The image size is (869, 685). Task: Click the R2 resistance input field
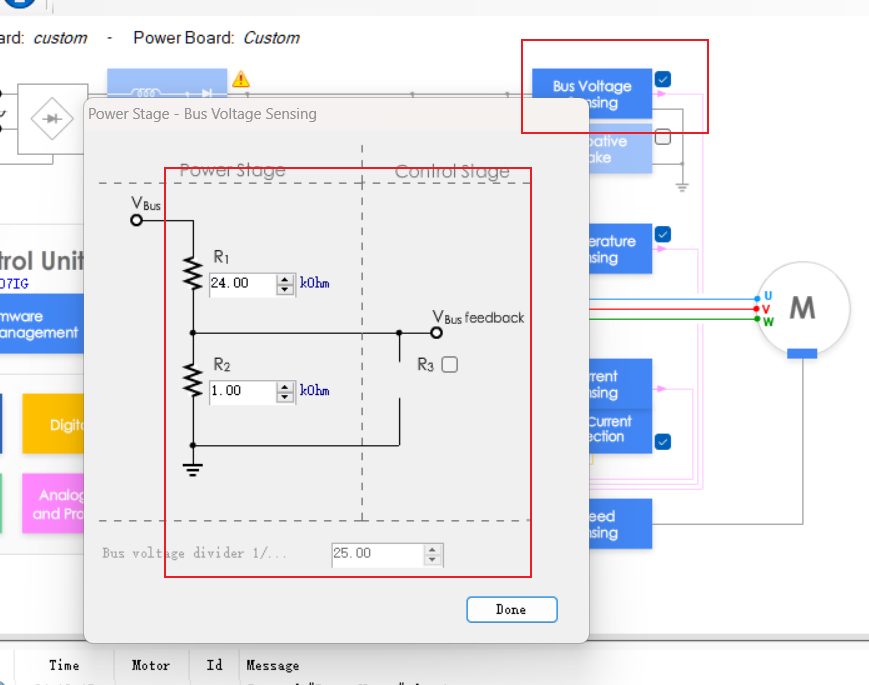(241, 391)
